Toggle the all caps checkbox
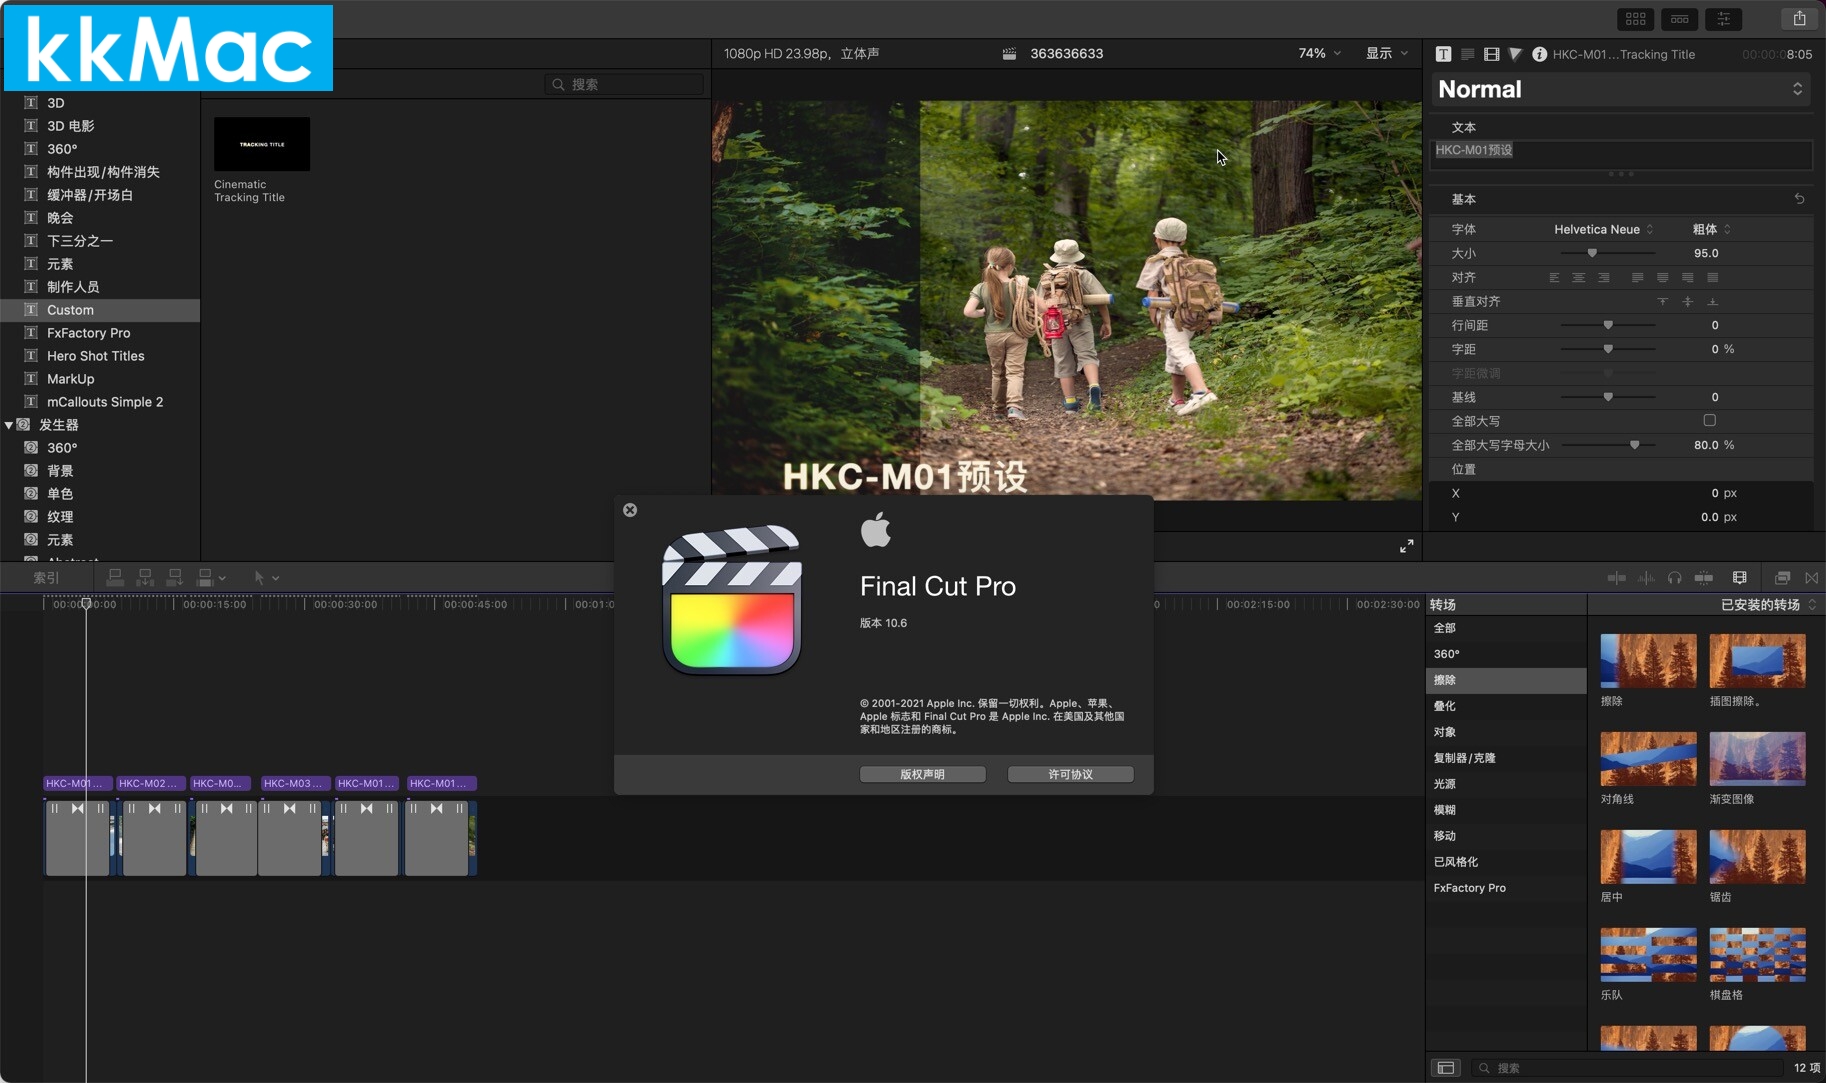 click(1710, 421)
